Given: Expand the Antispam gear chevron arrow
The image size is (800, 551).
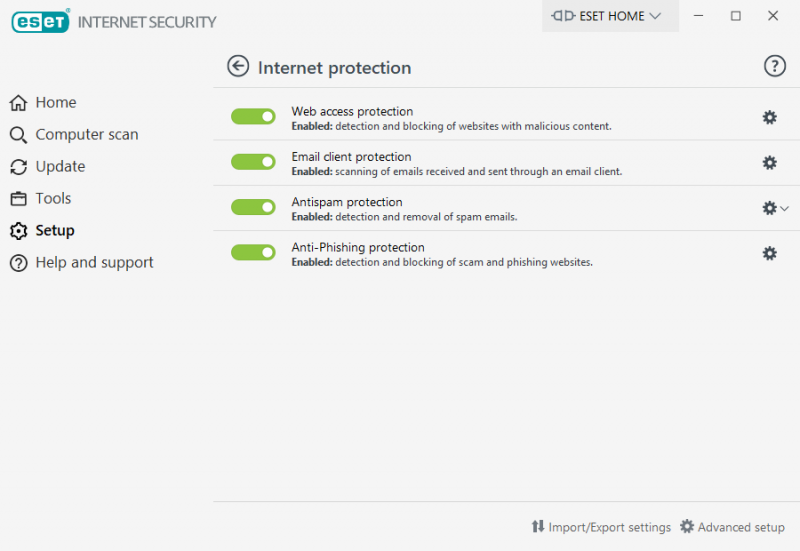Looking at the screenshot, I should coord(785,208).
